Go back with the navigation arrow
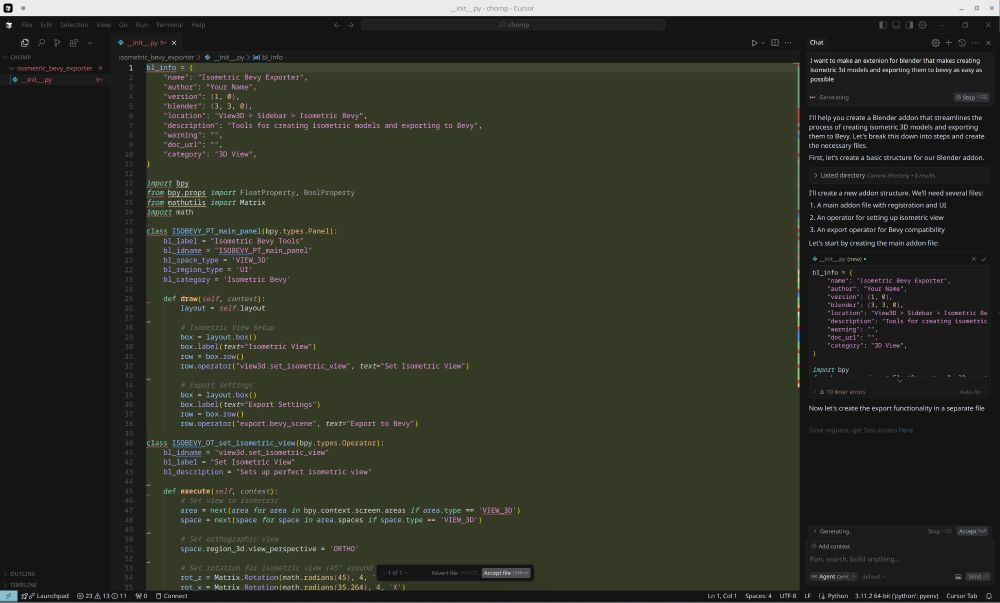Viewport: 1000px width, 603px height. (x=337, y=25)
